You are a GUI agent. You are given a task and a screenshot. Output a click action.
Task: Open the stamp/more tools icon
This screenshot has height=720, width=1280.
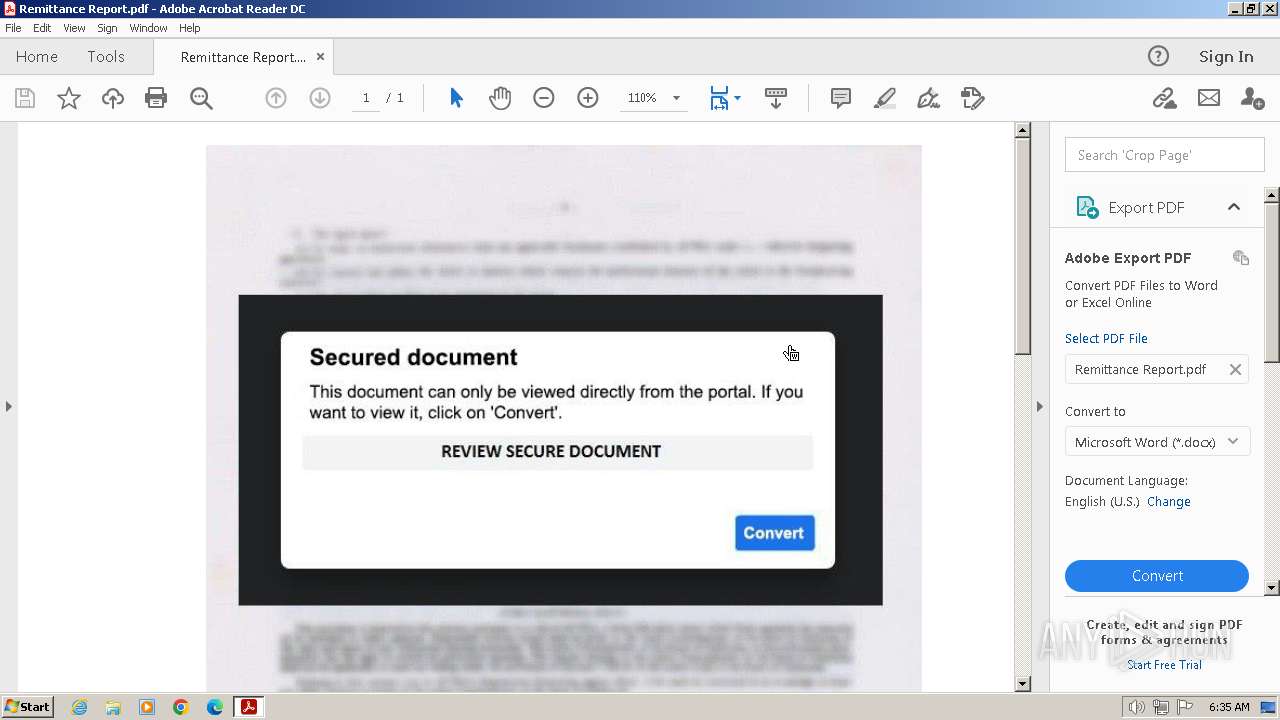972,98
